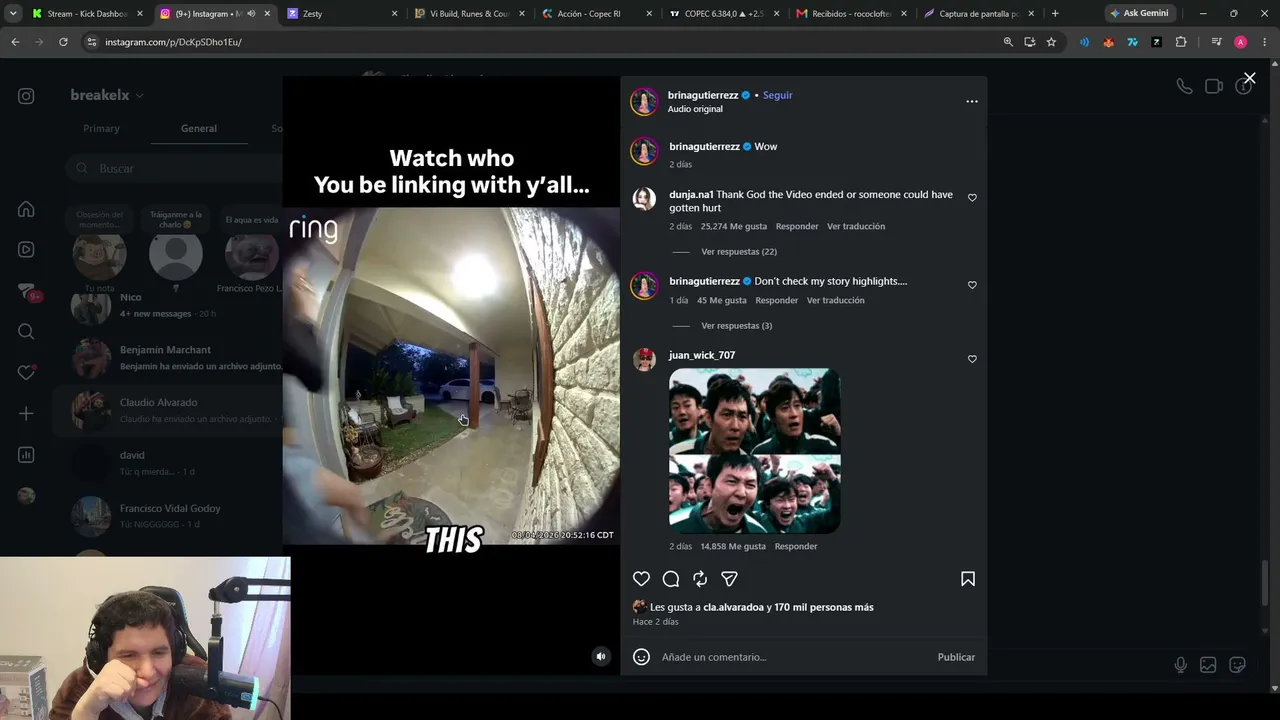The image size is (1280, 720).
Task: Like the "Don't check my story highlights" comment
Action: pos(972,285)
